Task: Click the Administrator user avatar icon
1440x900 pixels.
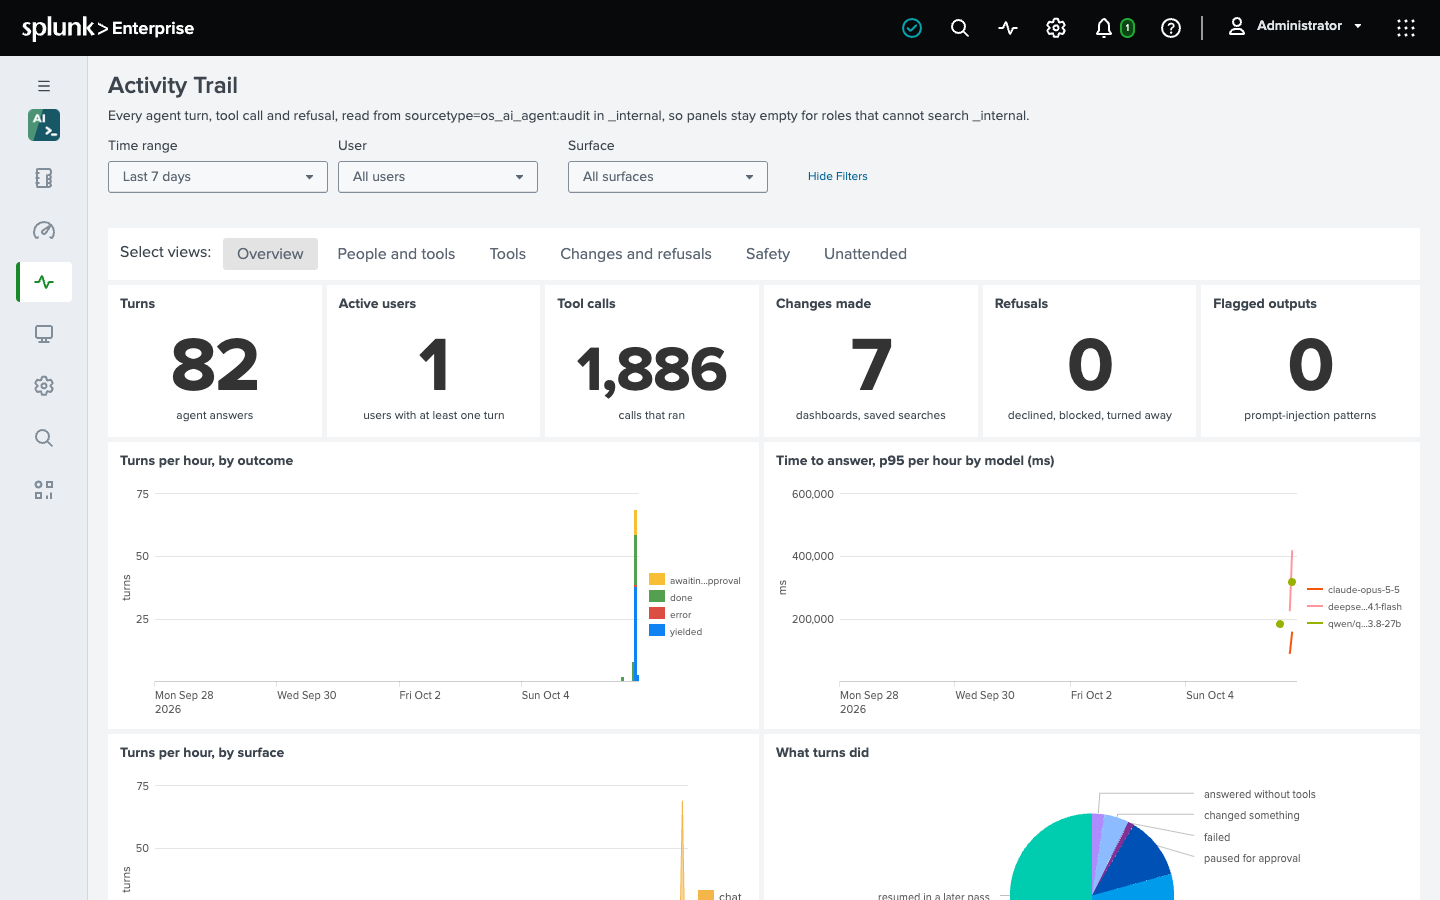Action: (x=1237, y=26)
